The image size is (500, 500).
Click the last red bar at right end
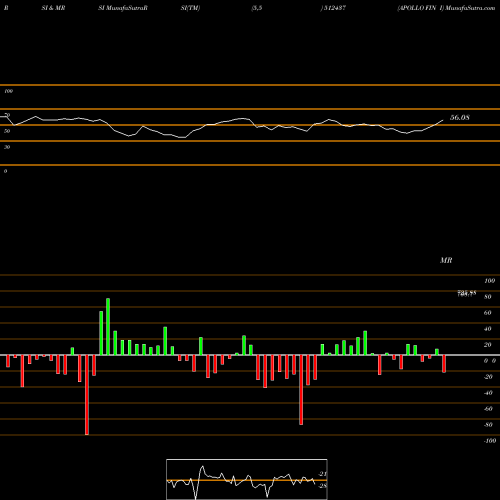pyautogui.click(x=444, y=364)
